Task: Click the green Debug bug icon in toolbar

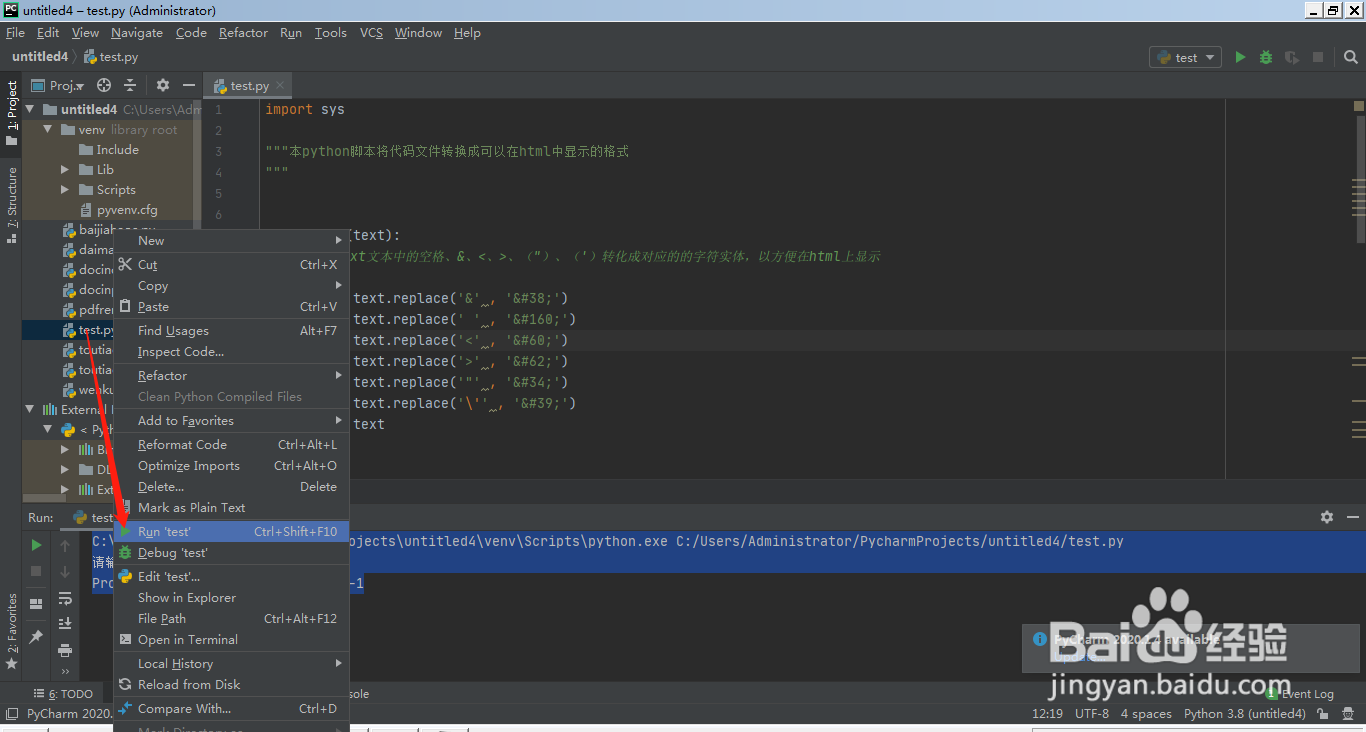Action: (x=1266, y=58)
